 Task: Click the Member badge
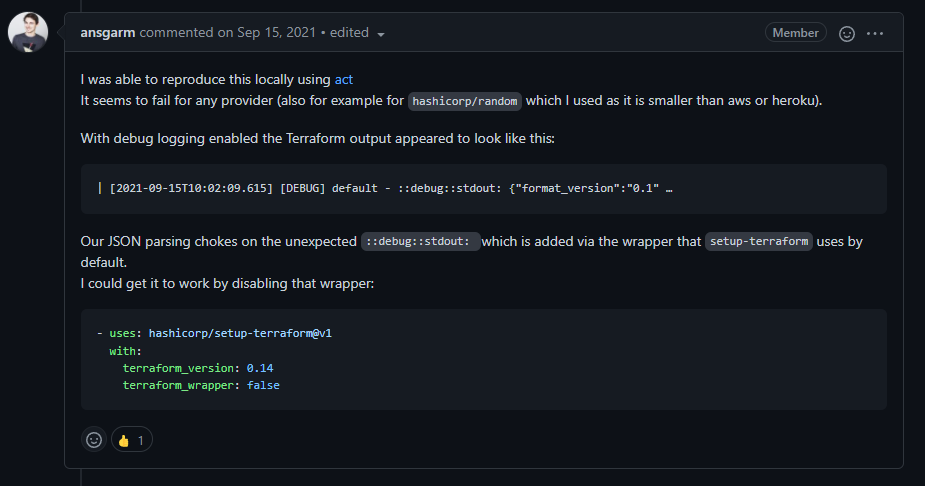pos(795,33)
